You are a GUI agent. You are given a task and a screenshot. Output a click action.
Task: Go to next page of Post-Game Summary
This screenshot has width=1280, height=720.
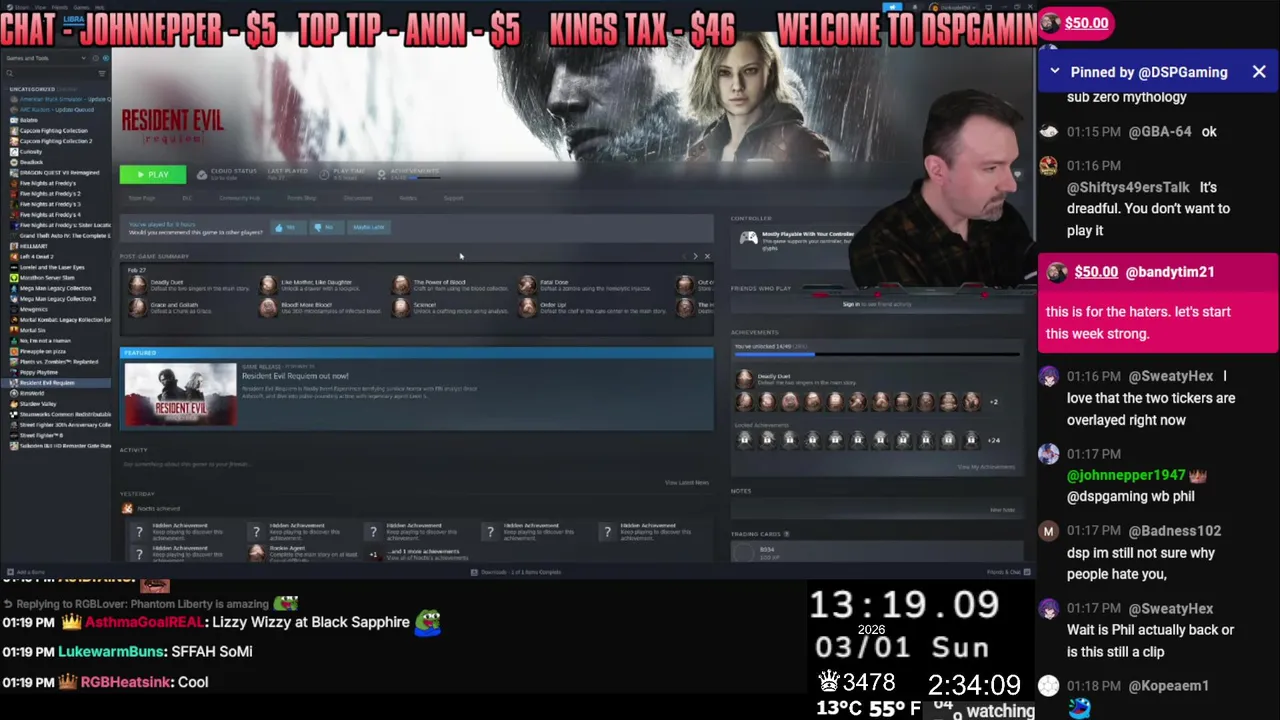point(695,257)
